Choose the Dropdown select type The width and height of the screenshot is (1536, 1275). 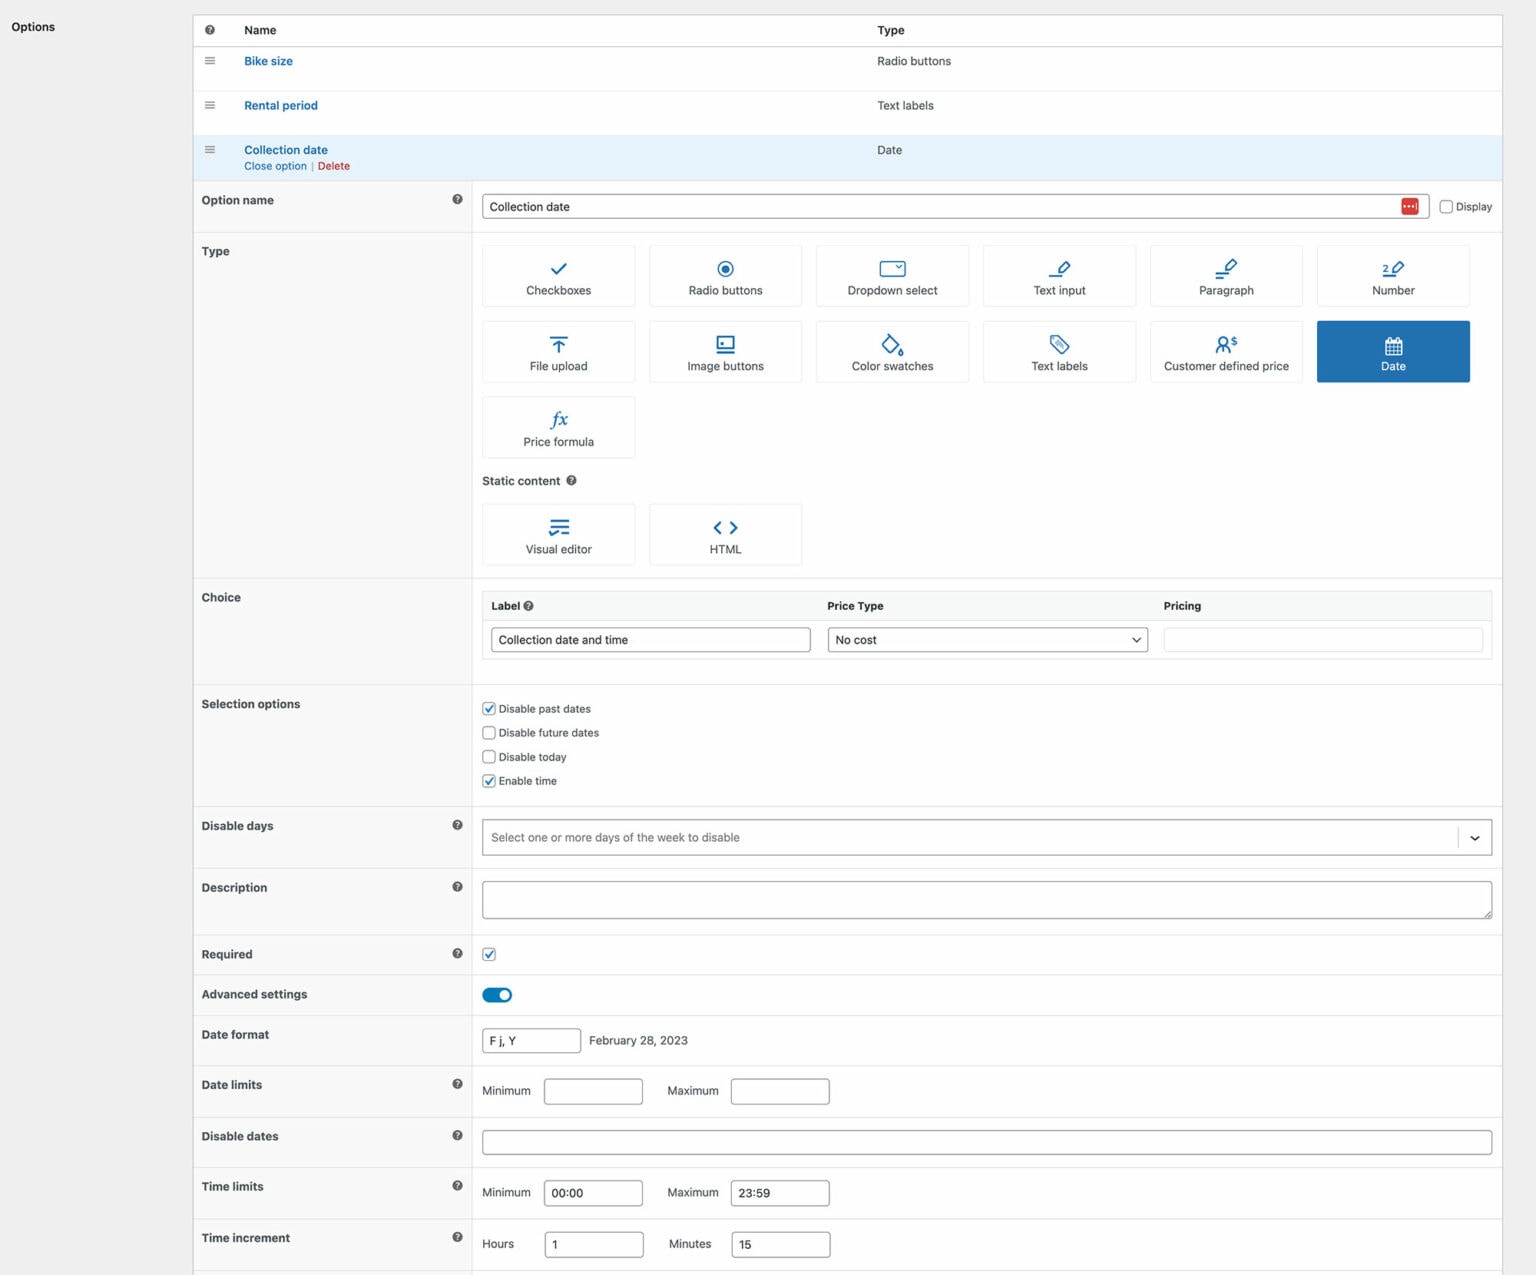(891, 276)
